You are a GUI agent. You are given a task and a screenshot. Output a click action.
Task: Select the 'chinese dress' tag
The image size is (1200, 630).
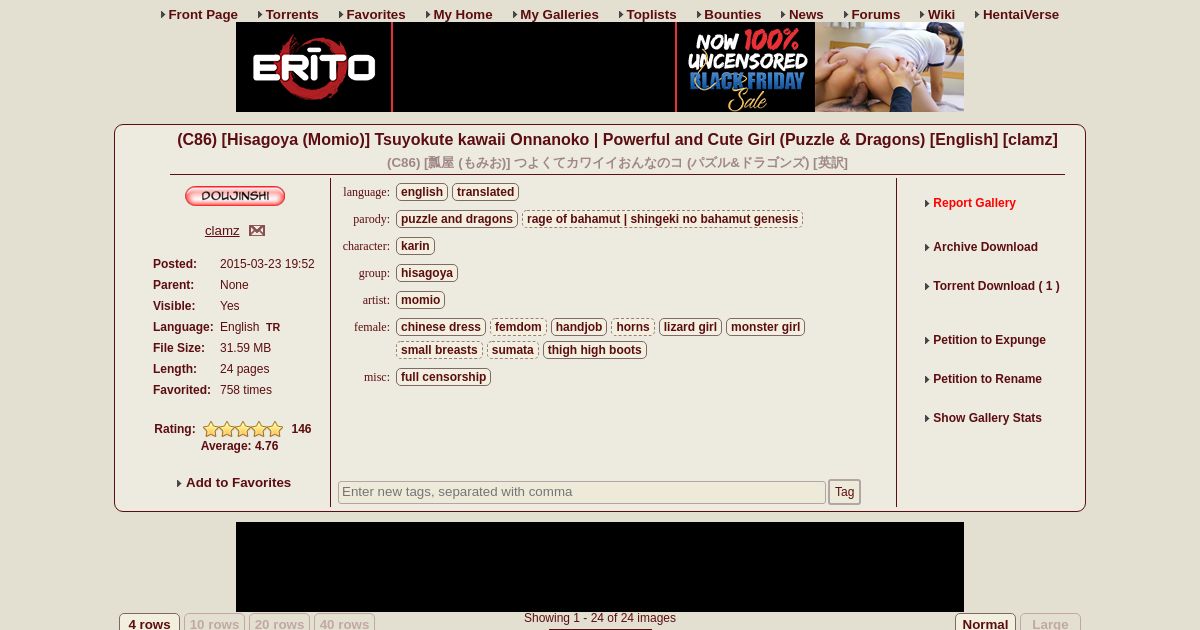[441, 327]
